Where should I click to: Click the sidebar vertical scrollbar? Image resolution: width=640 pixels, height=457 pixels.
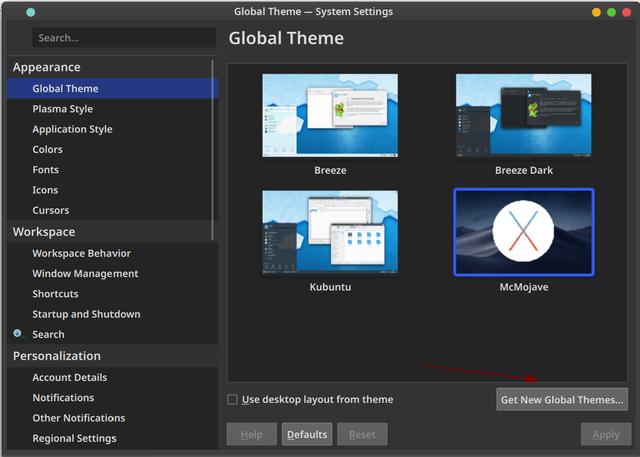(x=213, y=150)
